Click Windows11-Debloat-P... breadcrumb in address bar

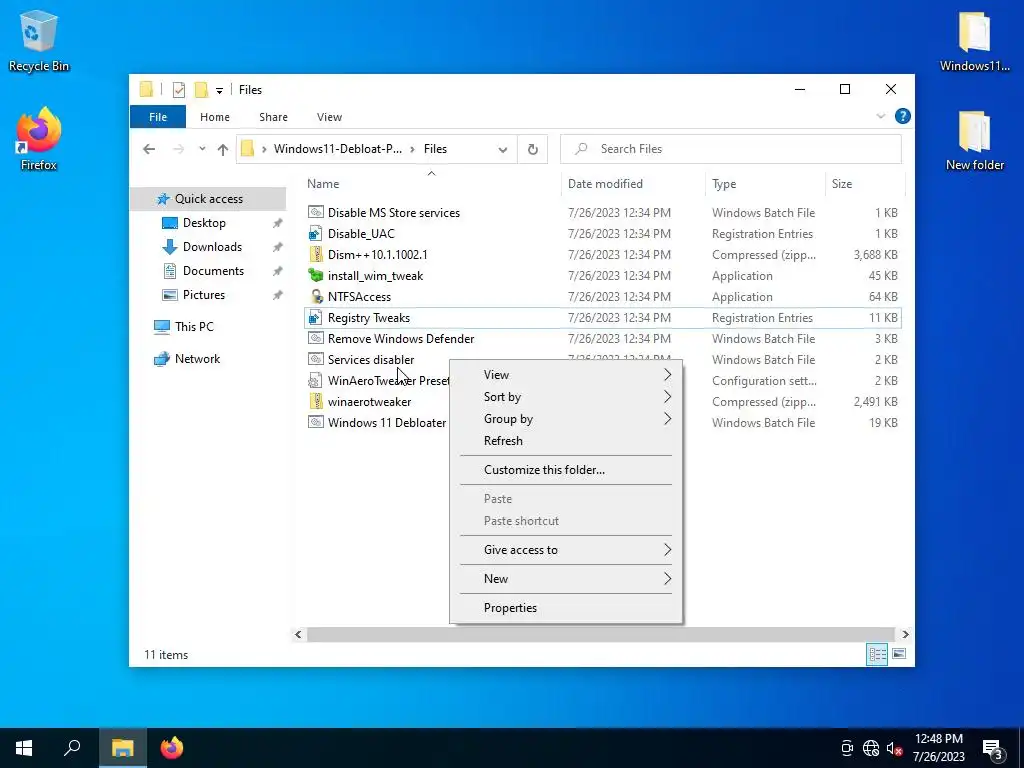coord(338,149)
